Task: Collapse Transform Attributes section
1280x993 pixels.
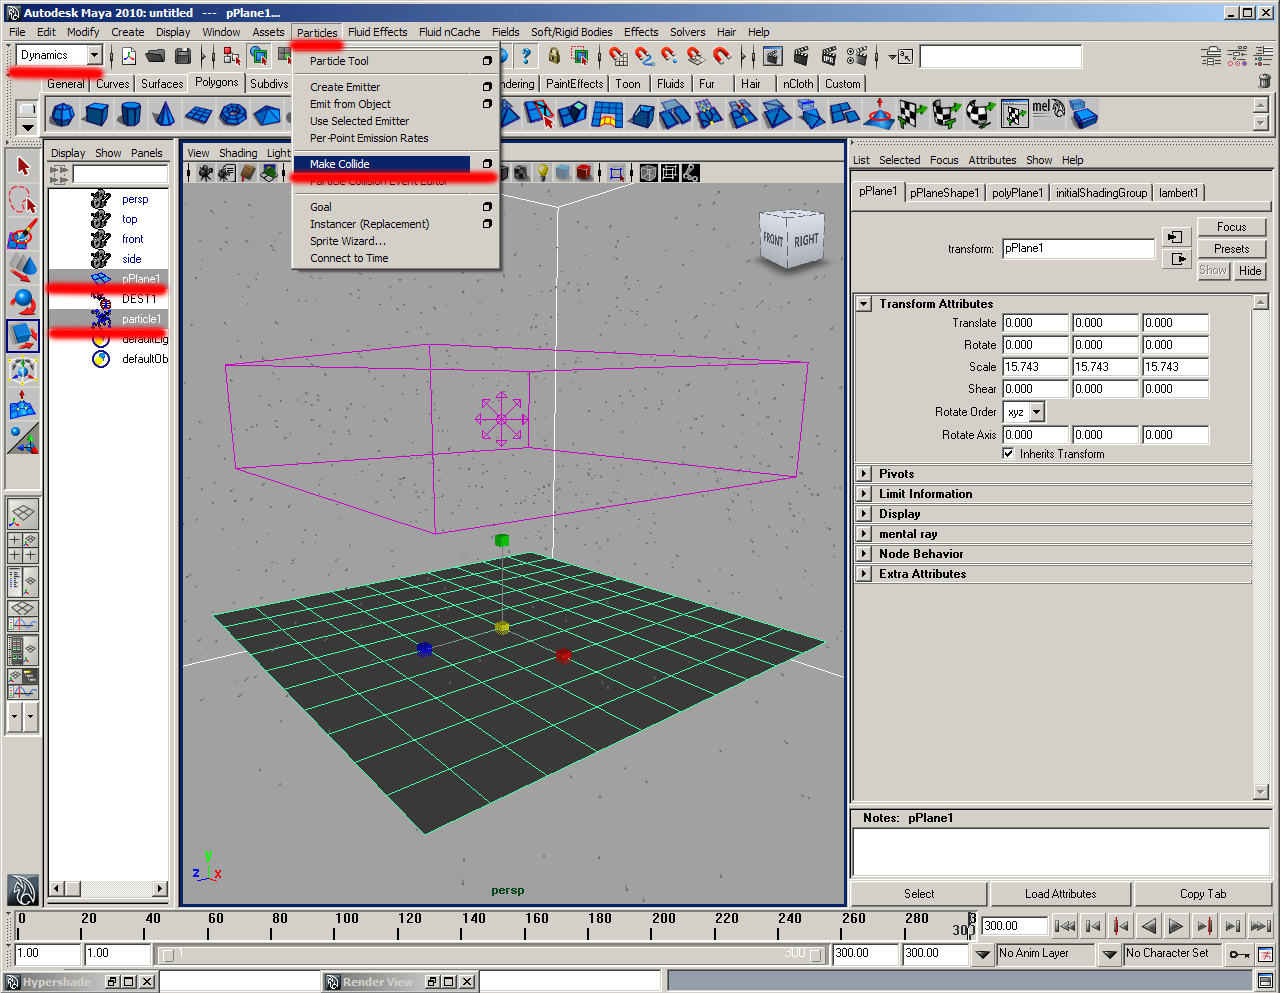Action: pyautogui.click(x=864, y=304)
